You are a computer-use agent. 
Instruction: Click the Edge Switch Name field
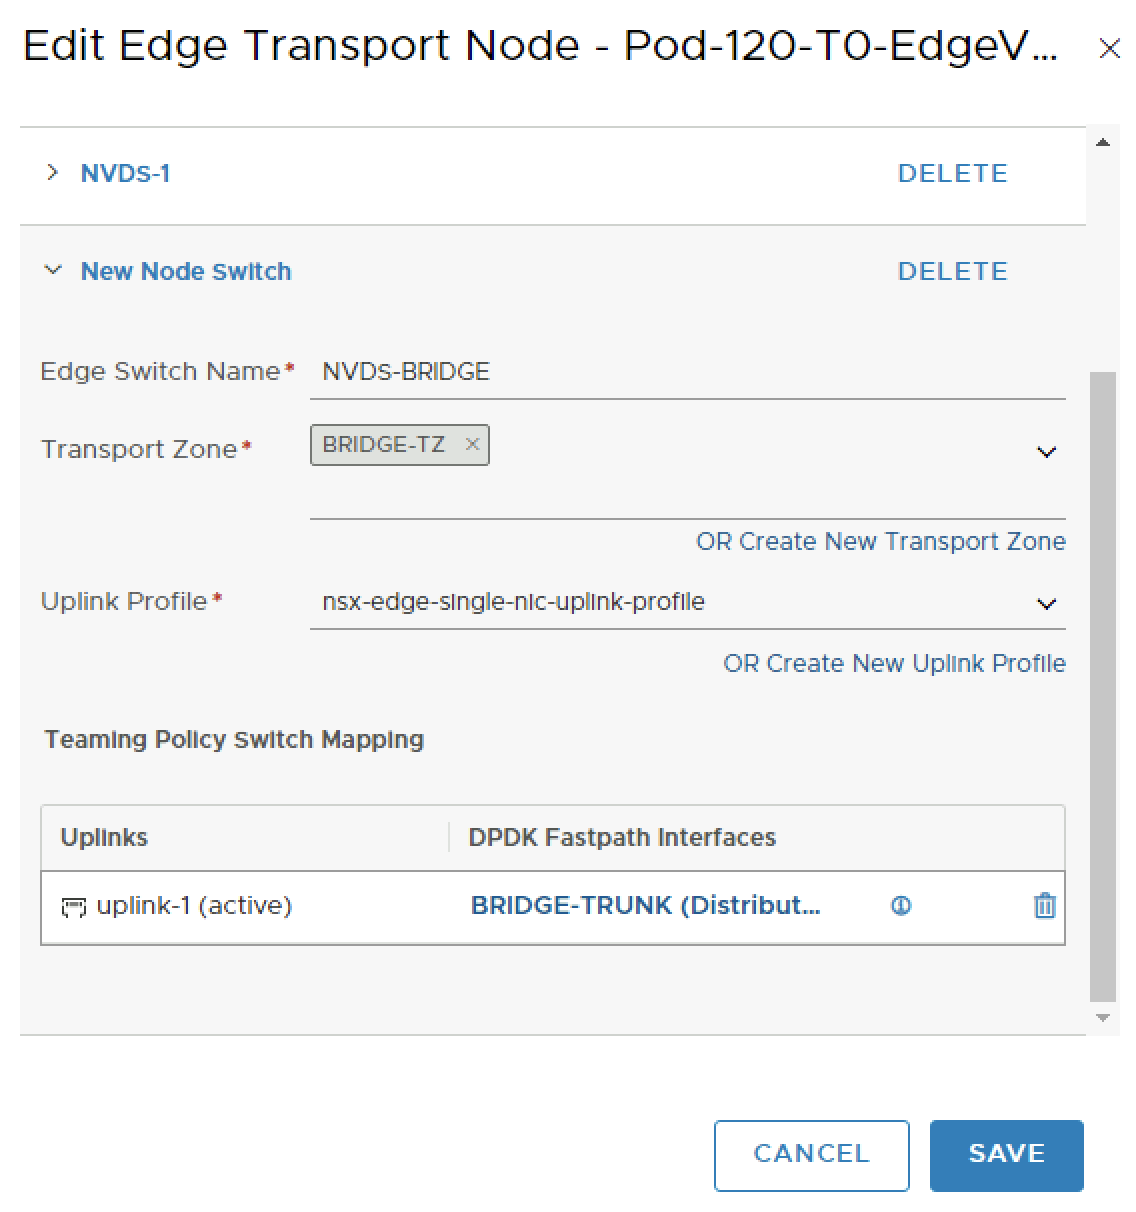(686, 372)
